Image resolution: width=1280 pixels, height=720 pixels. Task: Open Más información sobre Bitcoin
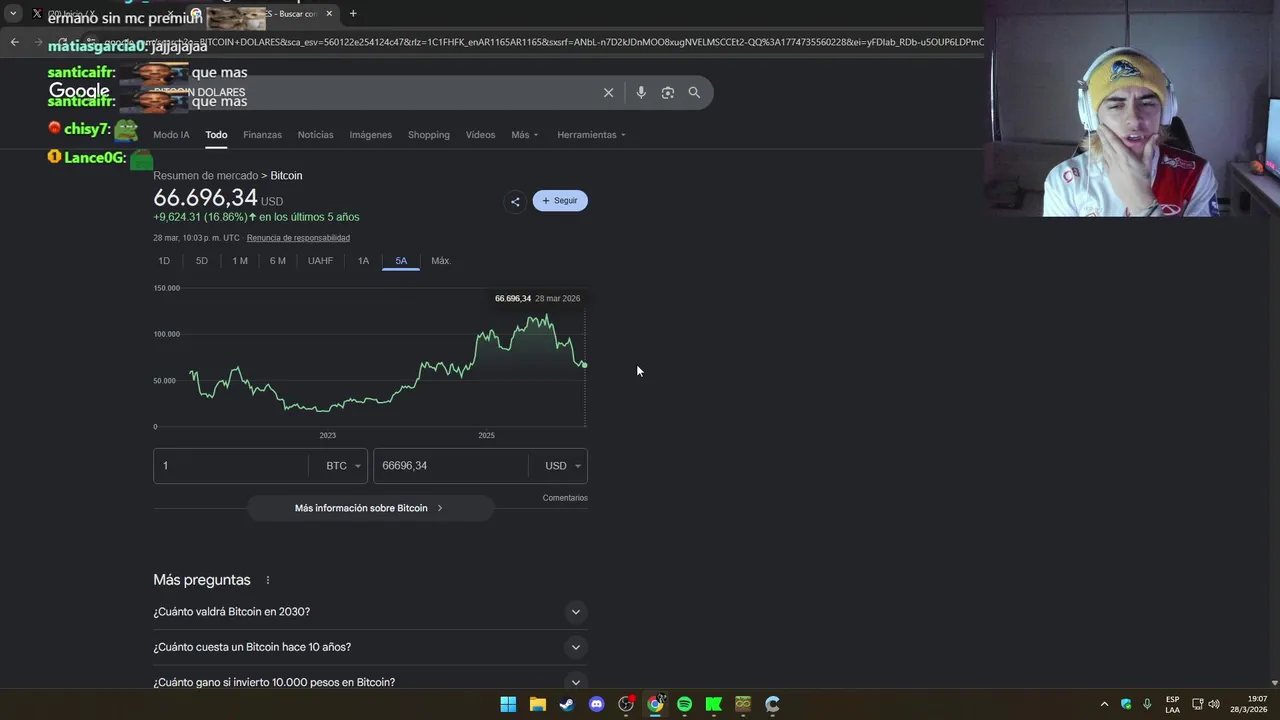point(370,508)
